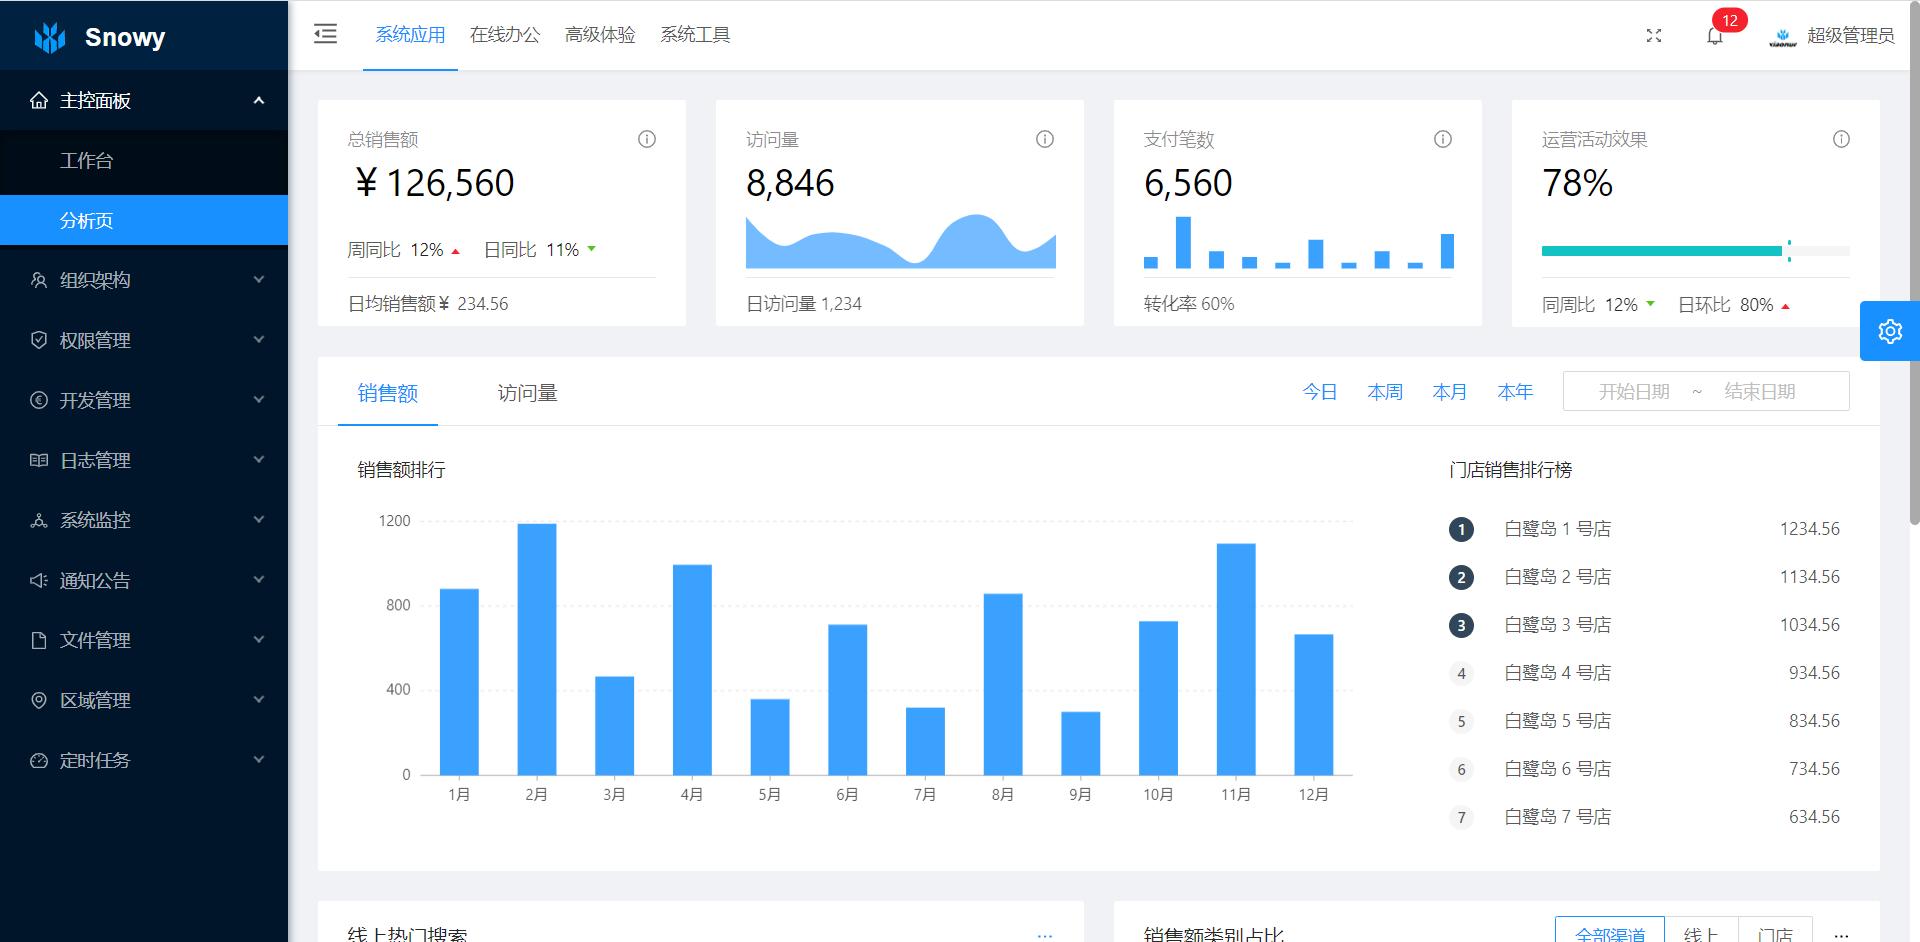Open the notification bell with 12 alerts
This screenshot has width=1920, height=942.
coord(1714,36)
